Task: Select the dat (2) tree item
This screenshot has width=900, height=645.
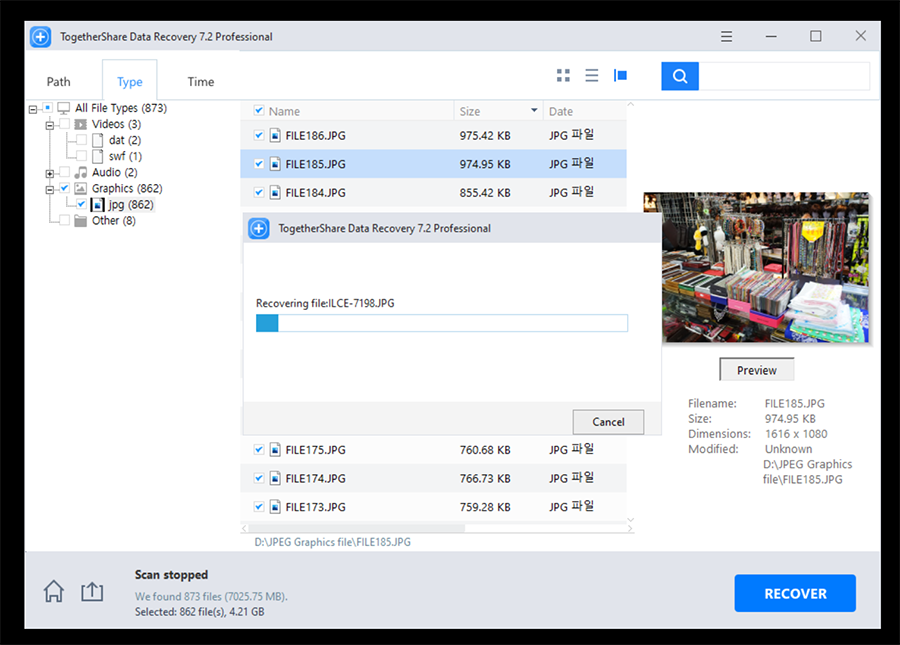Action: pos(125,140)
